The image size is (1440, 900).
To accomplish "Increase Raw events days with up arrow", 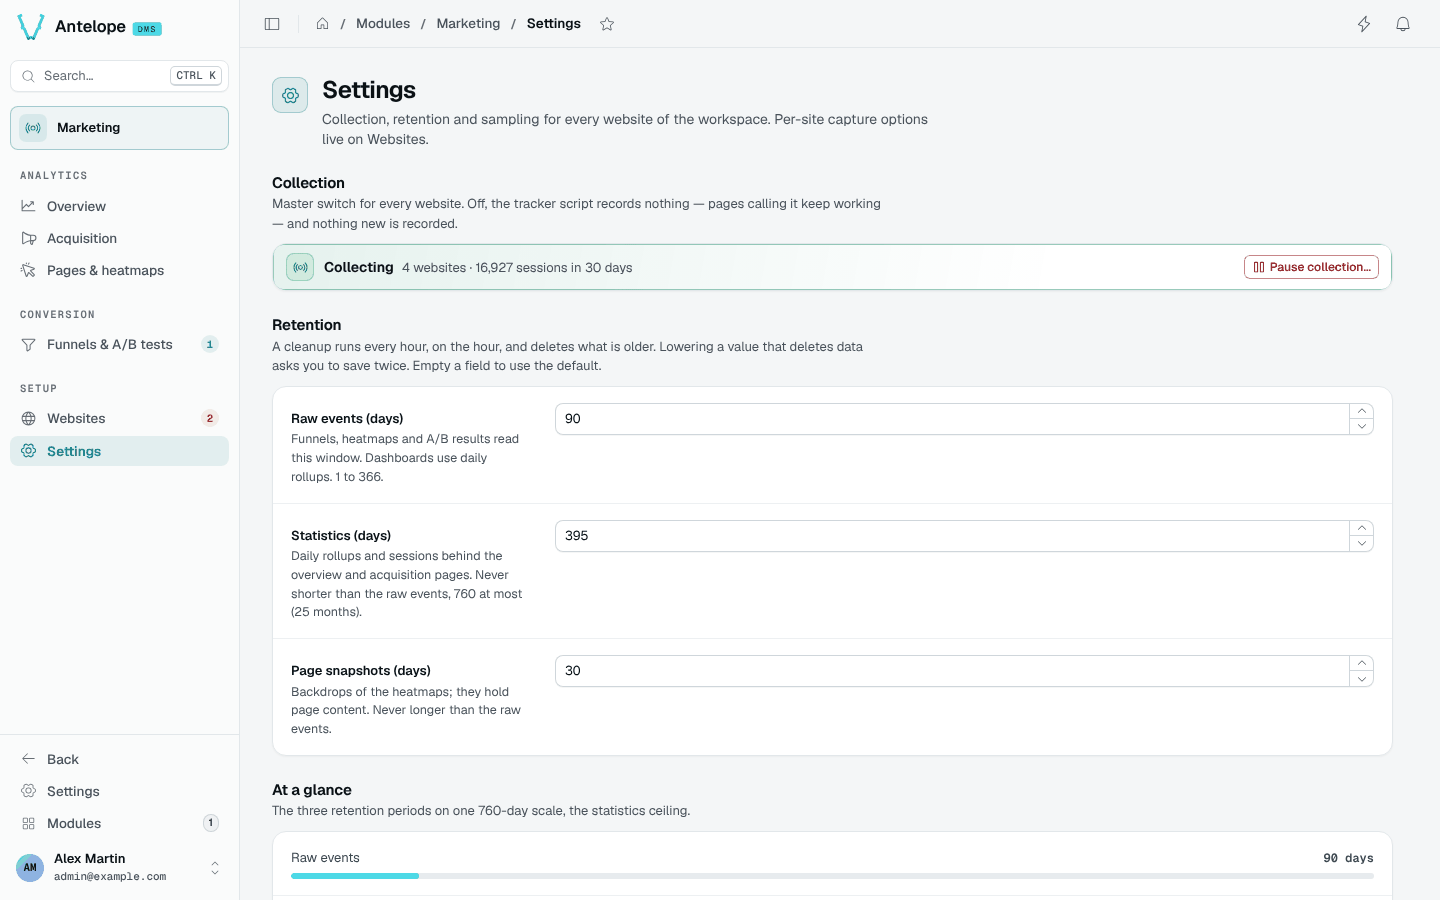I will point(1361,411).
